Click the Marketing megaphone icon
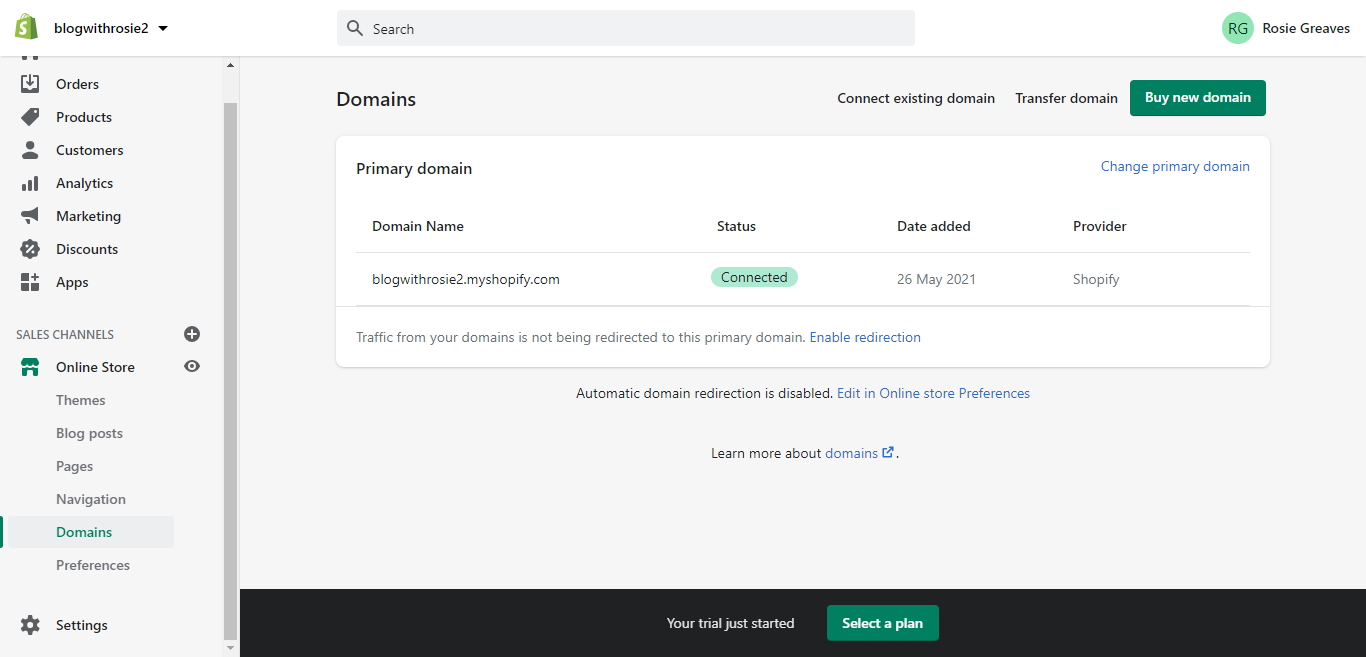The height and width of the screenshot is (657, 1366). pyautogui.click(x=30, y=216)
